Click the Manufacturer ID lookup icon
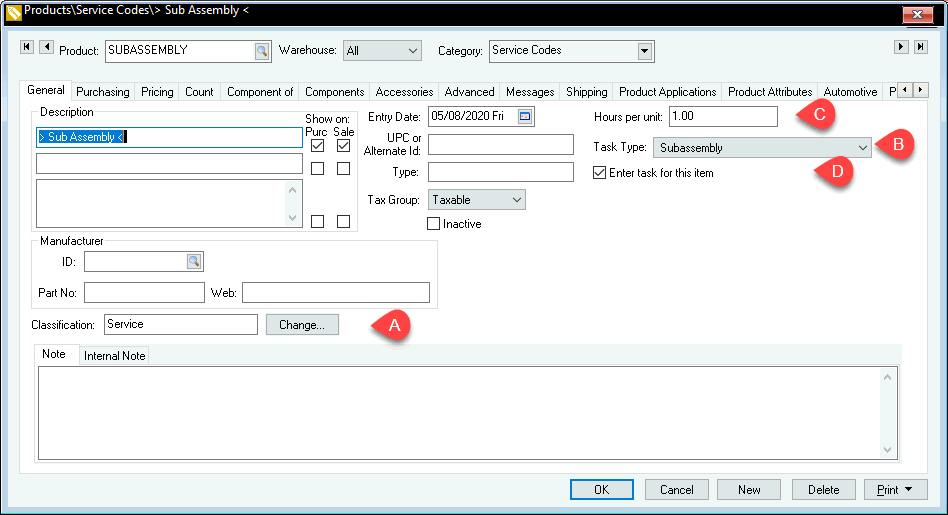Image resolution: width=948 pixels, height=515 pixels. [194, 262]
